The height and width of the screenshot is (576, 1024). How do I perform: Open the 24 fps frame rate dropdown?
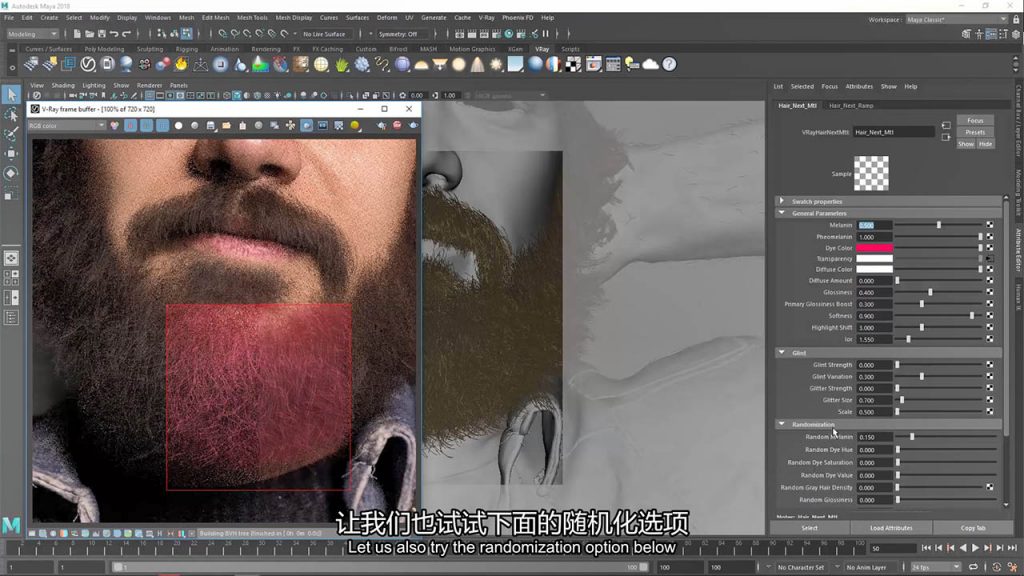point(935,568)
